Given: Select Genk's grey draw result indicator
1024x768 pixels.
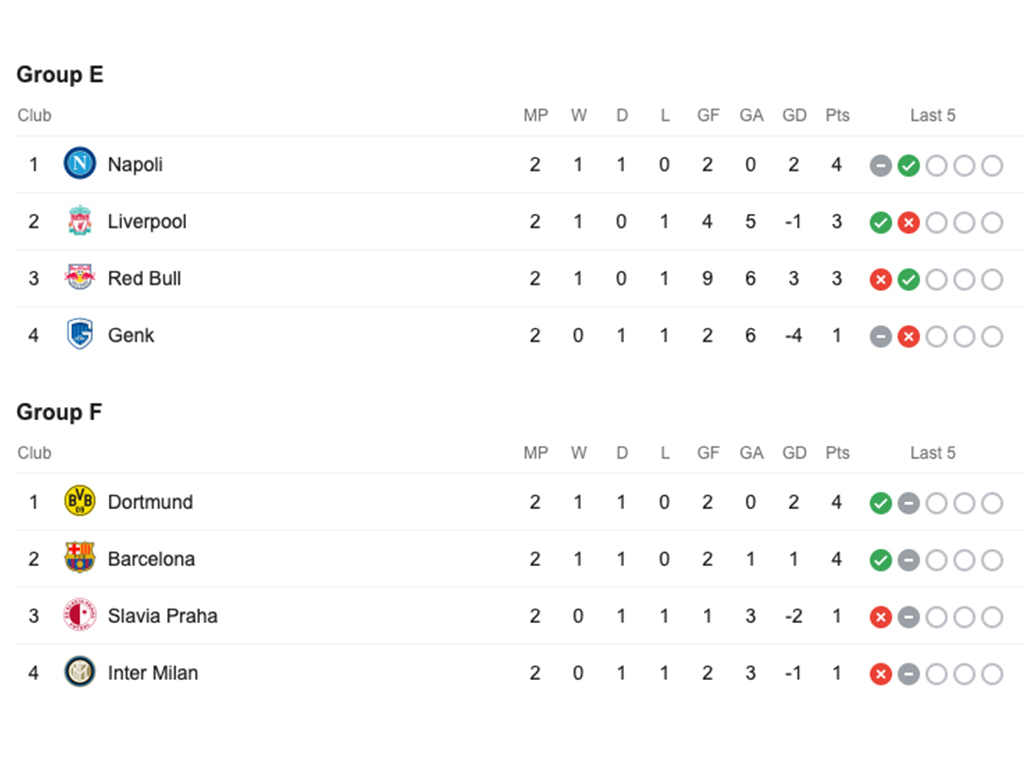Looking at the screenshot, I should point(880,337).
